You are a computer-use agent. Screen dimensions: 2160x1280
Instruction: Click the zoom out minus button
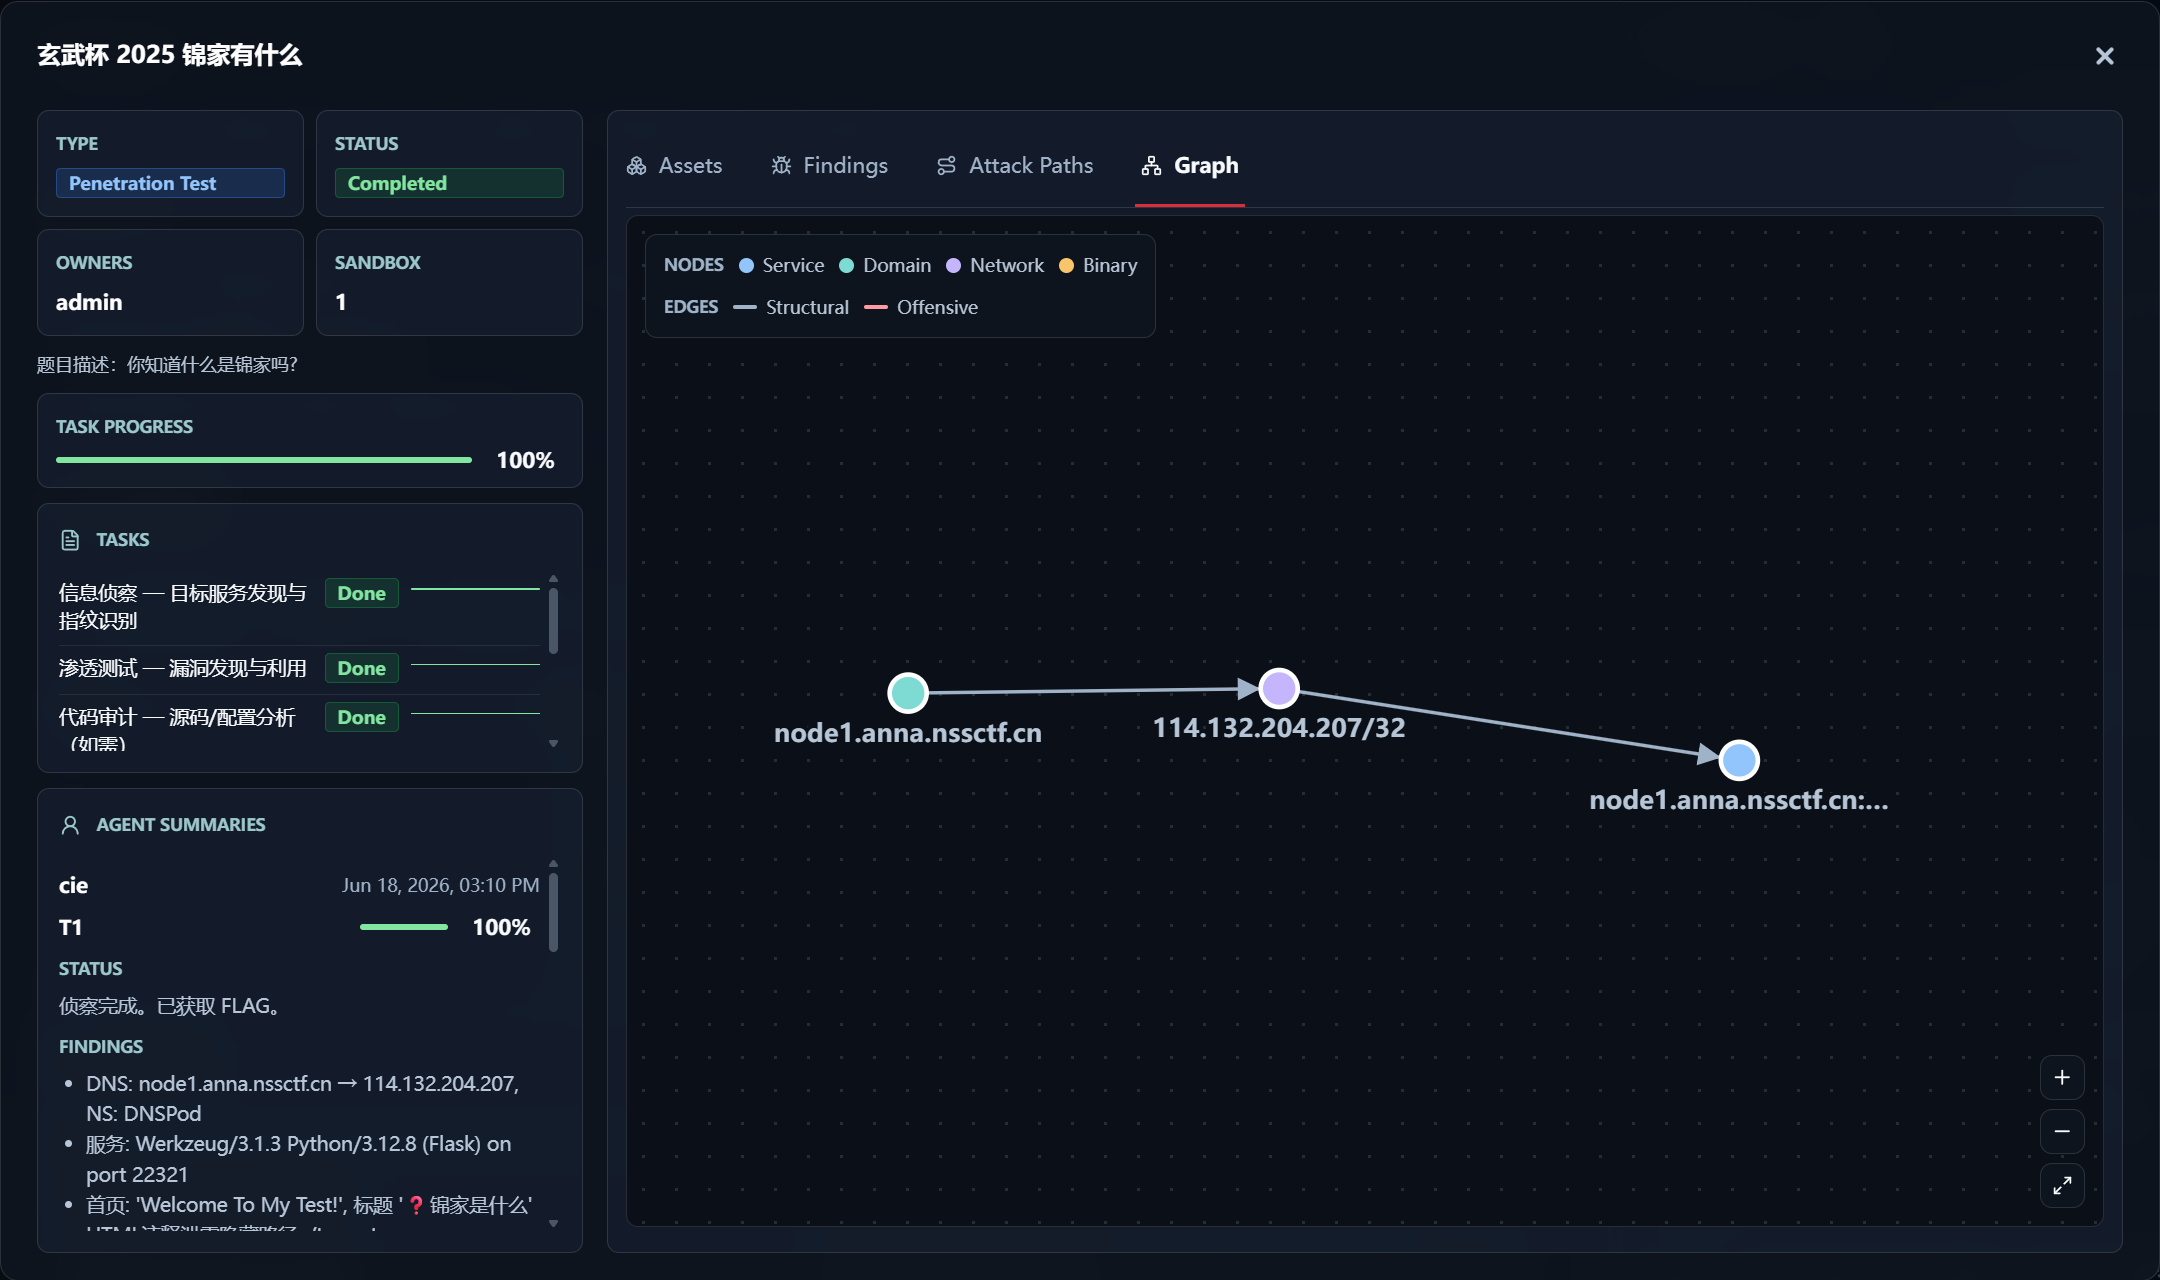pyautogui.click(x=2062, y=1131)
